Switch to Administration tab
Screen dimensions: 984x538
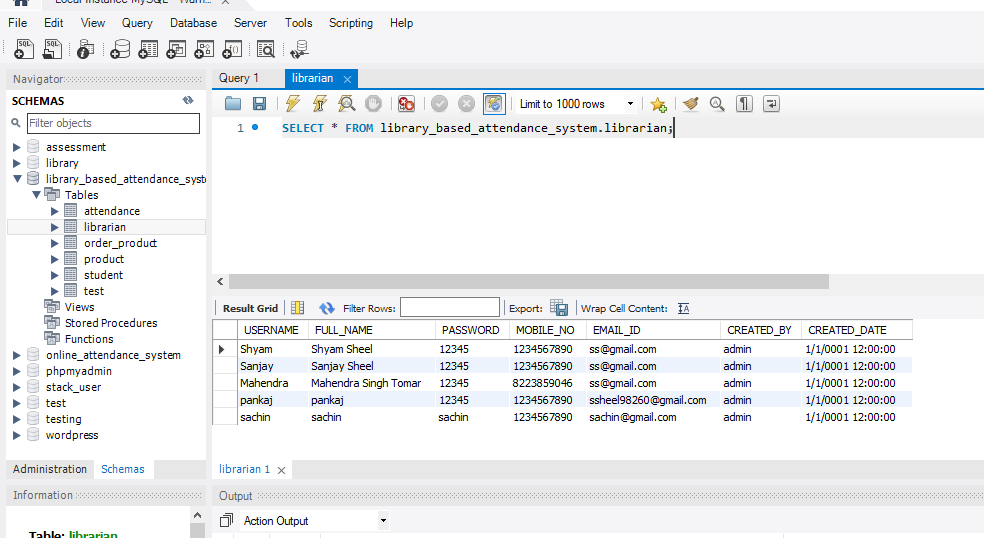[50, 469]
